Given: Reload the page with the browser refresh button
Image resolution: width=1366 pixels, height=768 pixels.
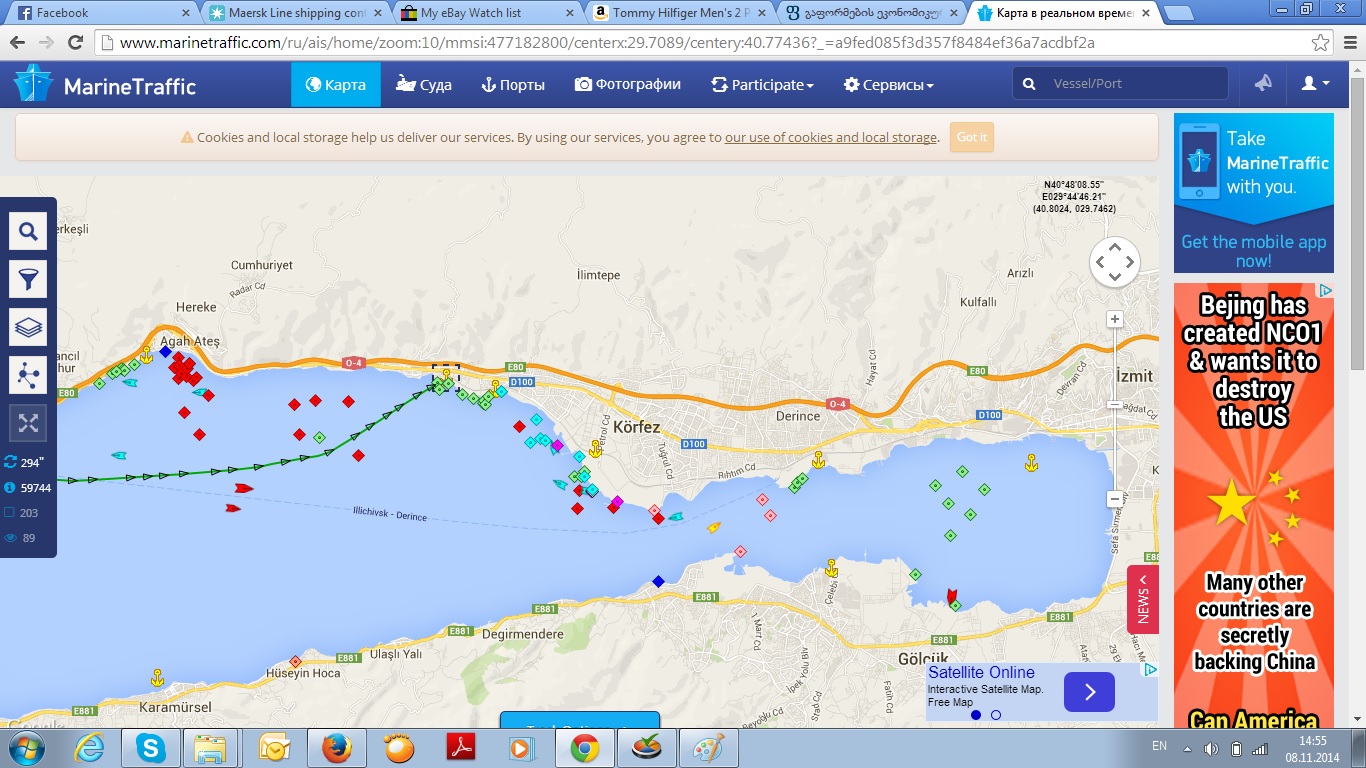Looking at the screenshot, I should click(x=75, y=43).
